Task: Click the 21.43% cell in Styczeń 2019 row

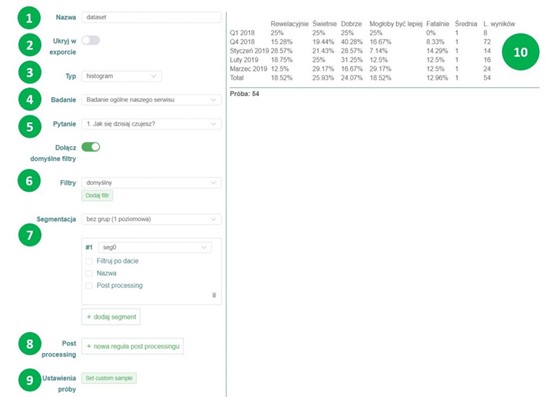Action: 323,51
